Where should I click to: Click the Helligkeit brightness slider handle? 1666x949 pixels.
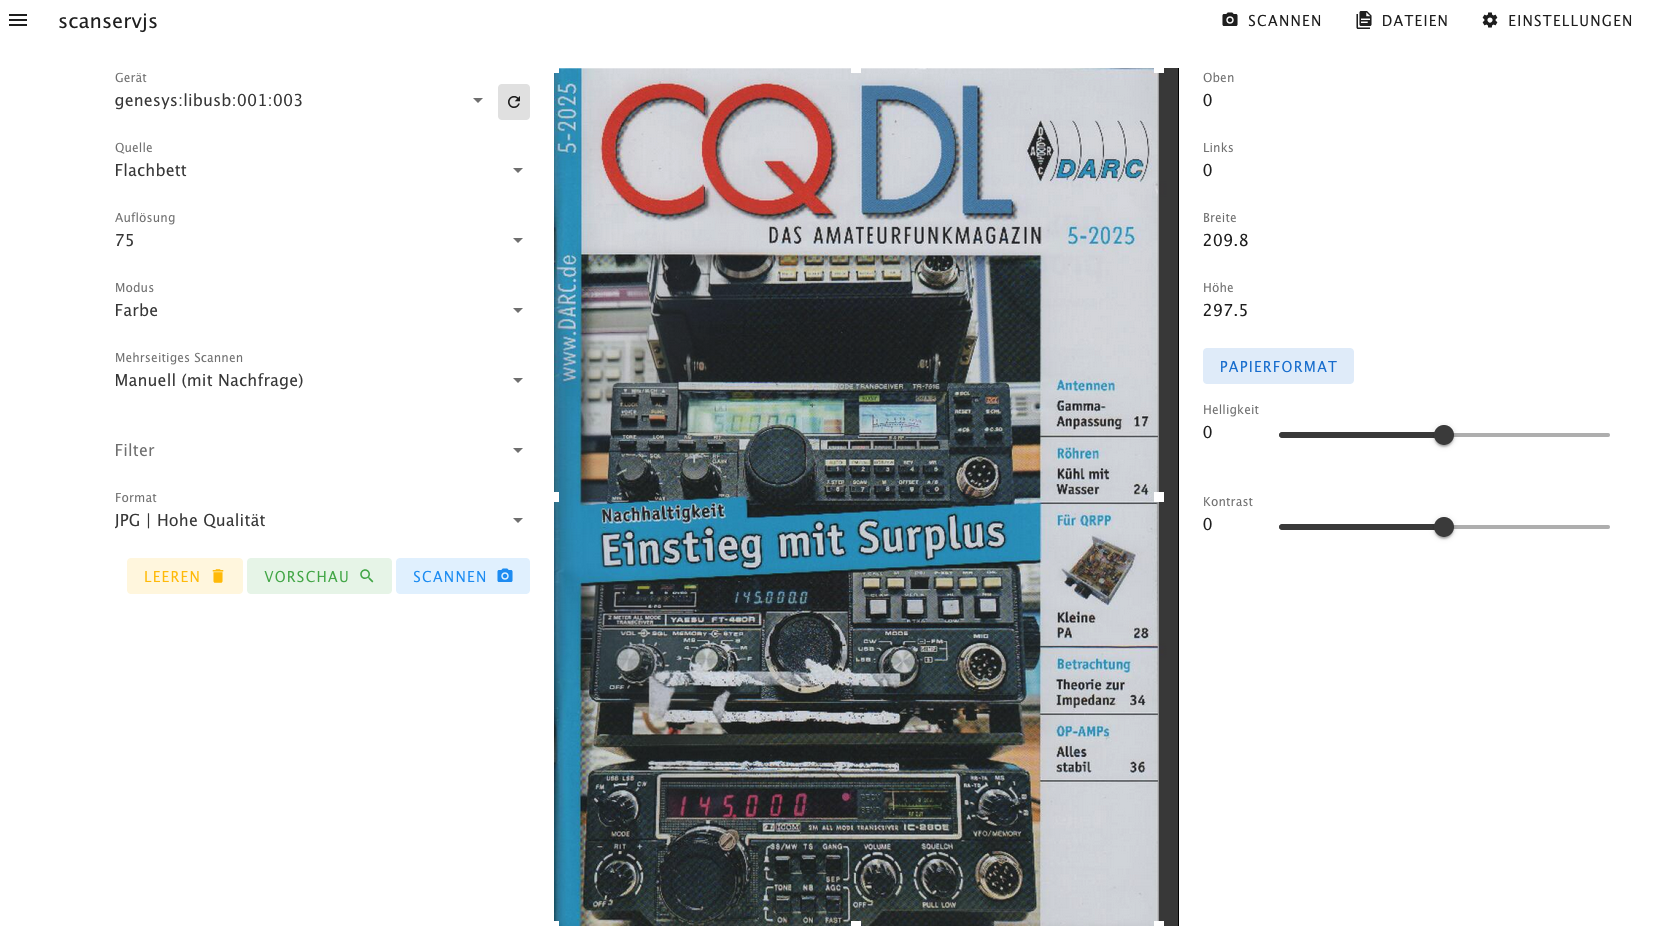pyautogui.click(x=1444, y=435)
